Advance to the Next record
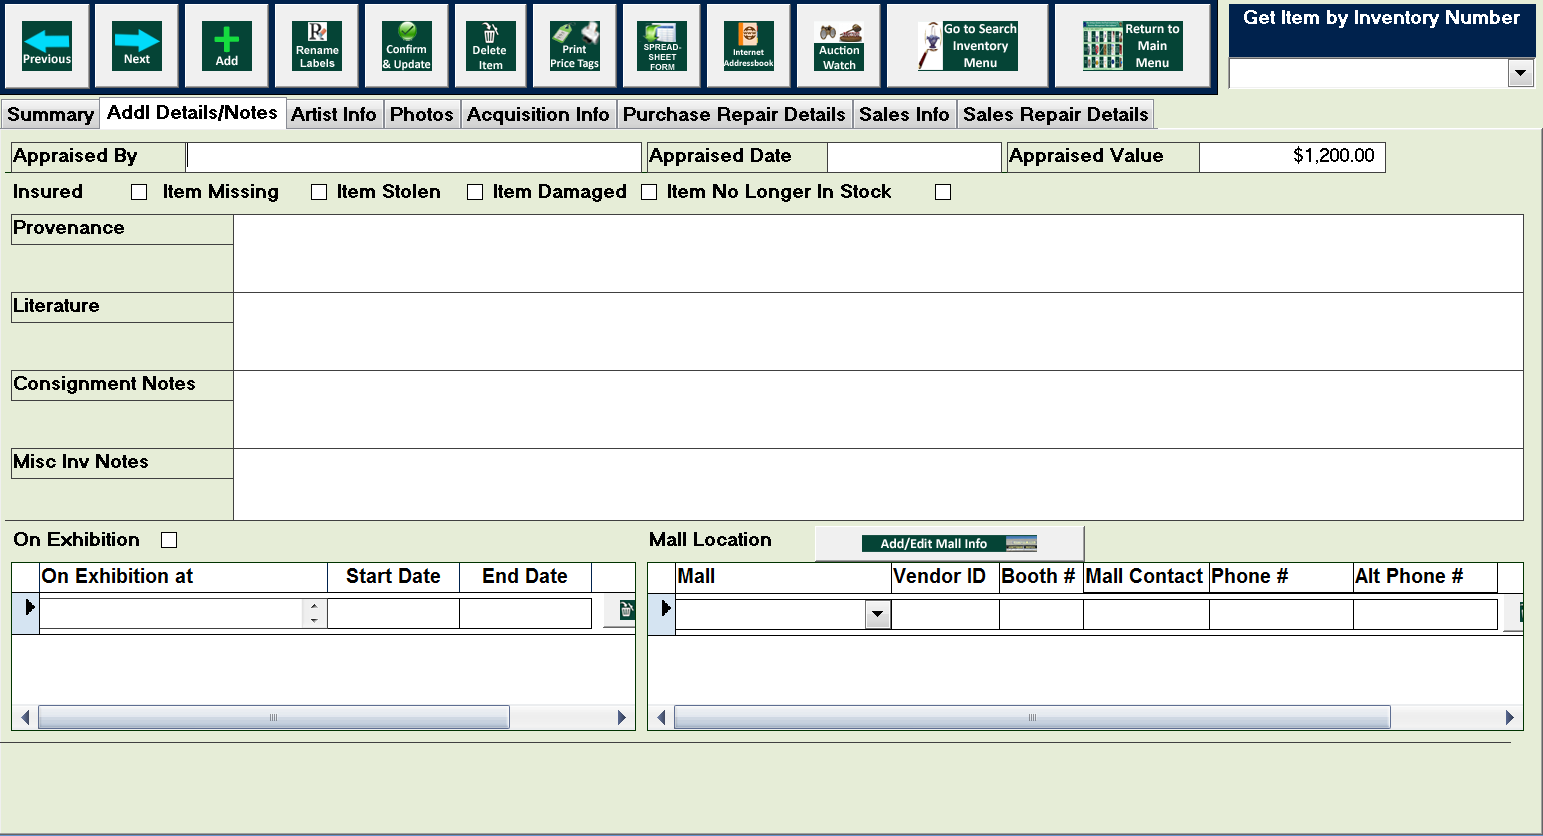 tap(137, 46)
